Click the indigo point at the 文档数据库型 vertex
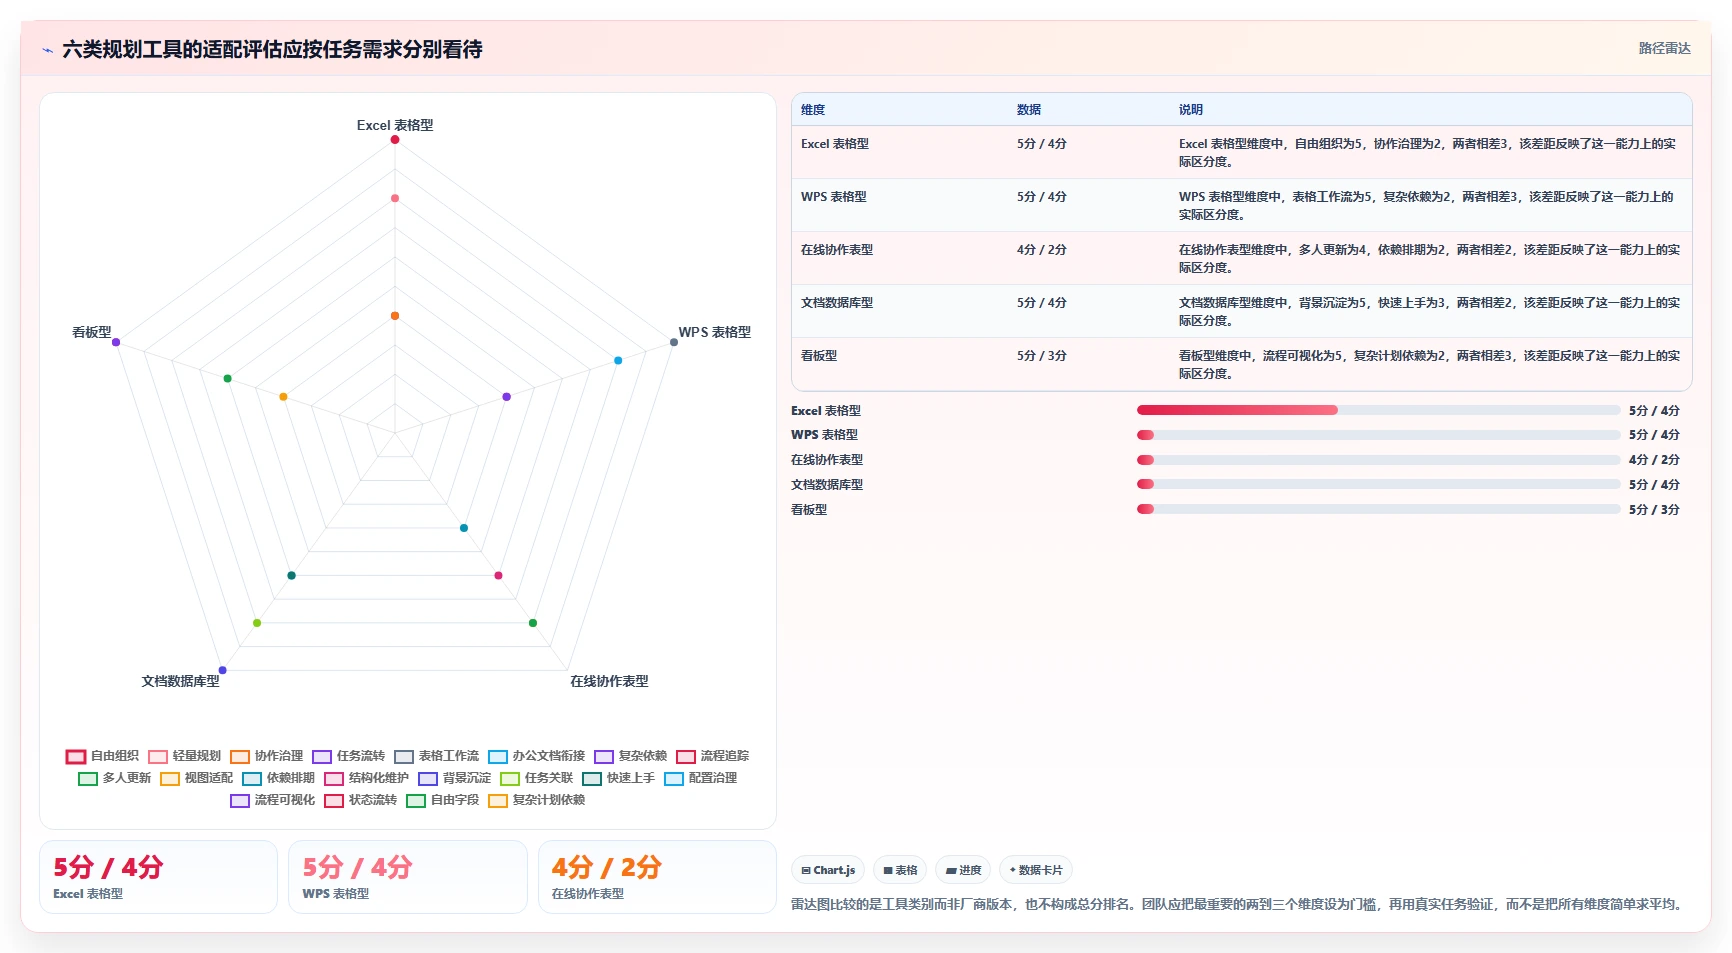 point(223,670)
